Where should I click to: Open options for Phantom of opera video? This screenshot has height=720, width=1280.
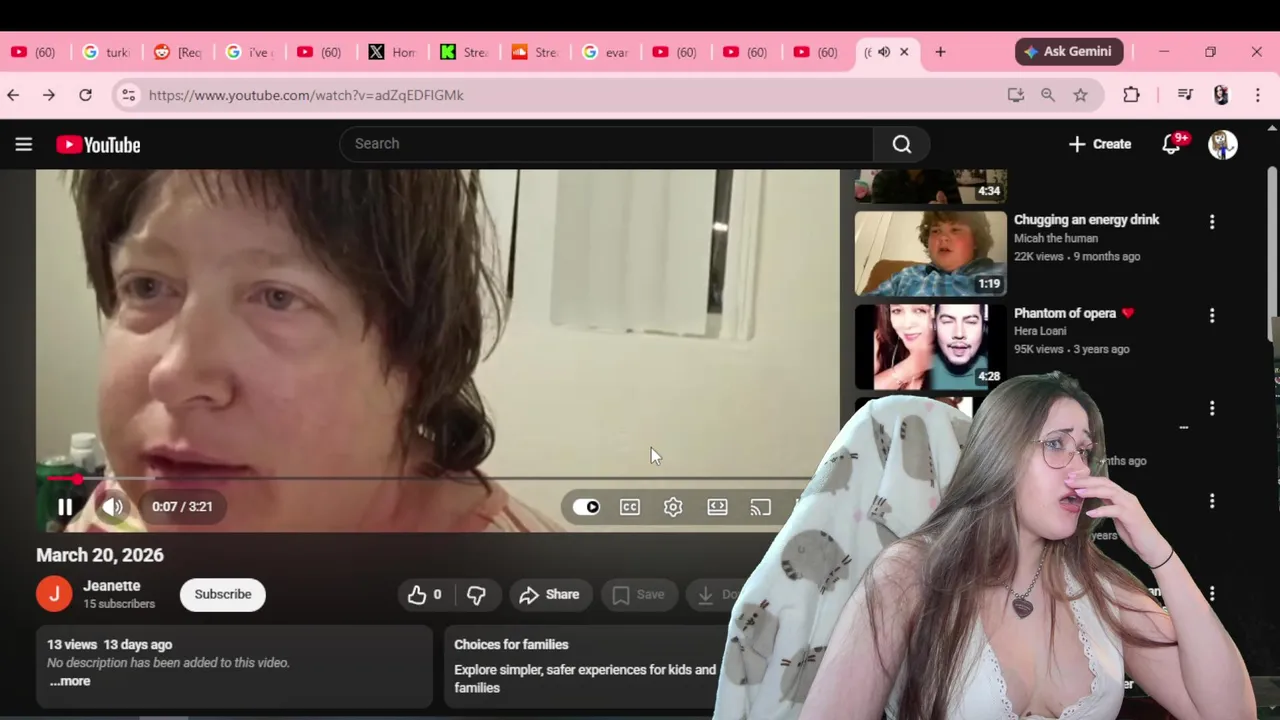tap(1212, 316)
